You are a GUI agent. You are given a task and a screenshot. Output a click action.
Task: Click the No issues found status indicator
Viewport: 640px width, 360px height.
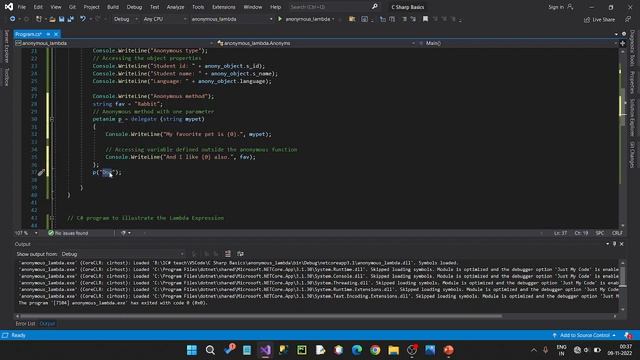tap(68, 233)
